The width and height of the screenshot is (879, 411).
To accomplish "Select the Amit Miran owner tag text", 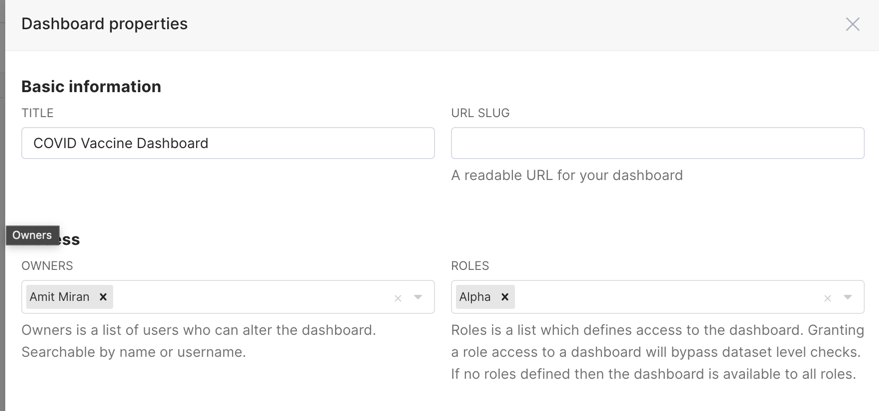I will pos(60,297).
